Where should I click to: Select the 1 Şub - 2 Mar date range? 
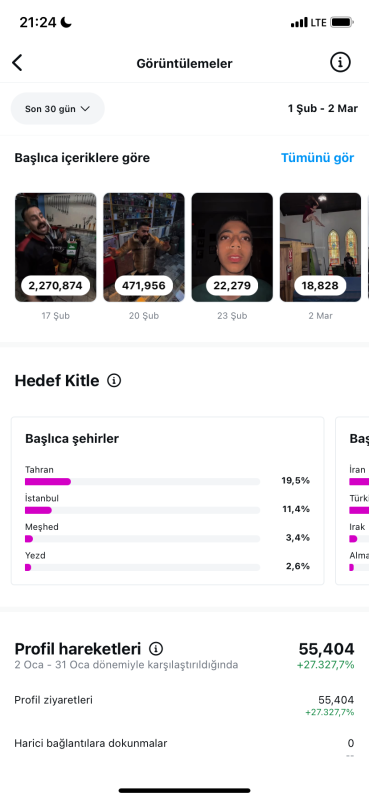coord(323,109)
